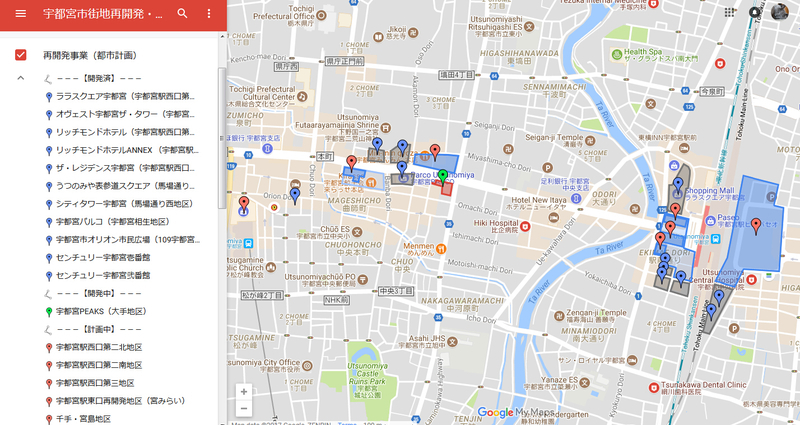This screenshot has width=800, height=425.
Task: Select 宇都宮PEAKS（大手地区） green entry
Action: (101, 311)
